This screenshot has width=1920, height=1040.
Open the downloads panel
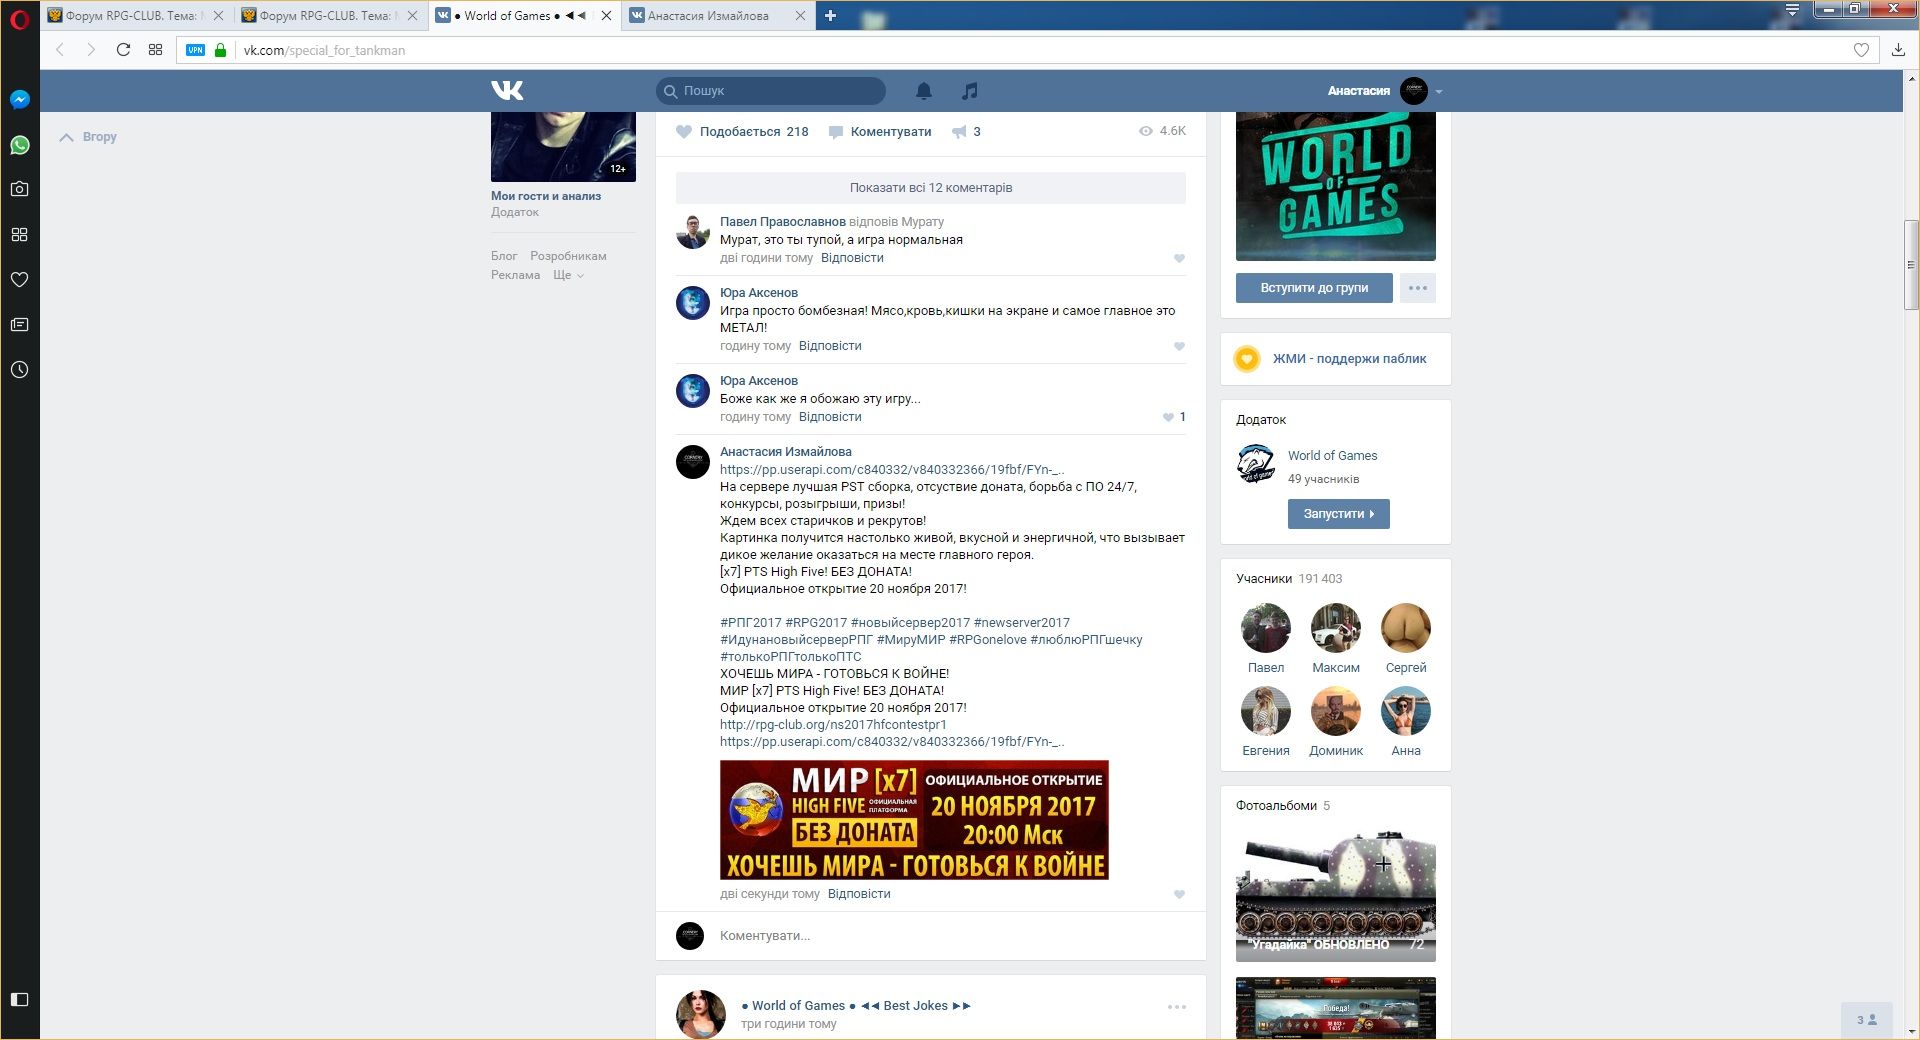(1898, 50)
